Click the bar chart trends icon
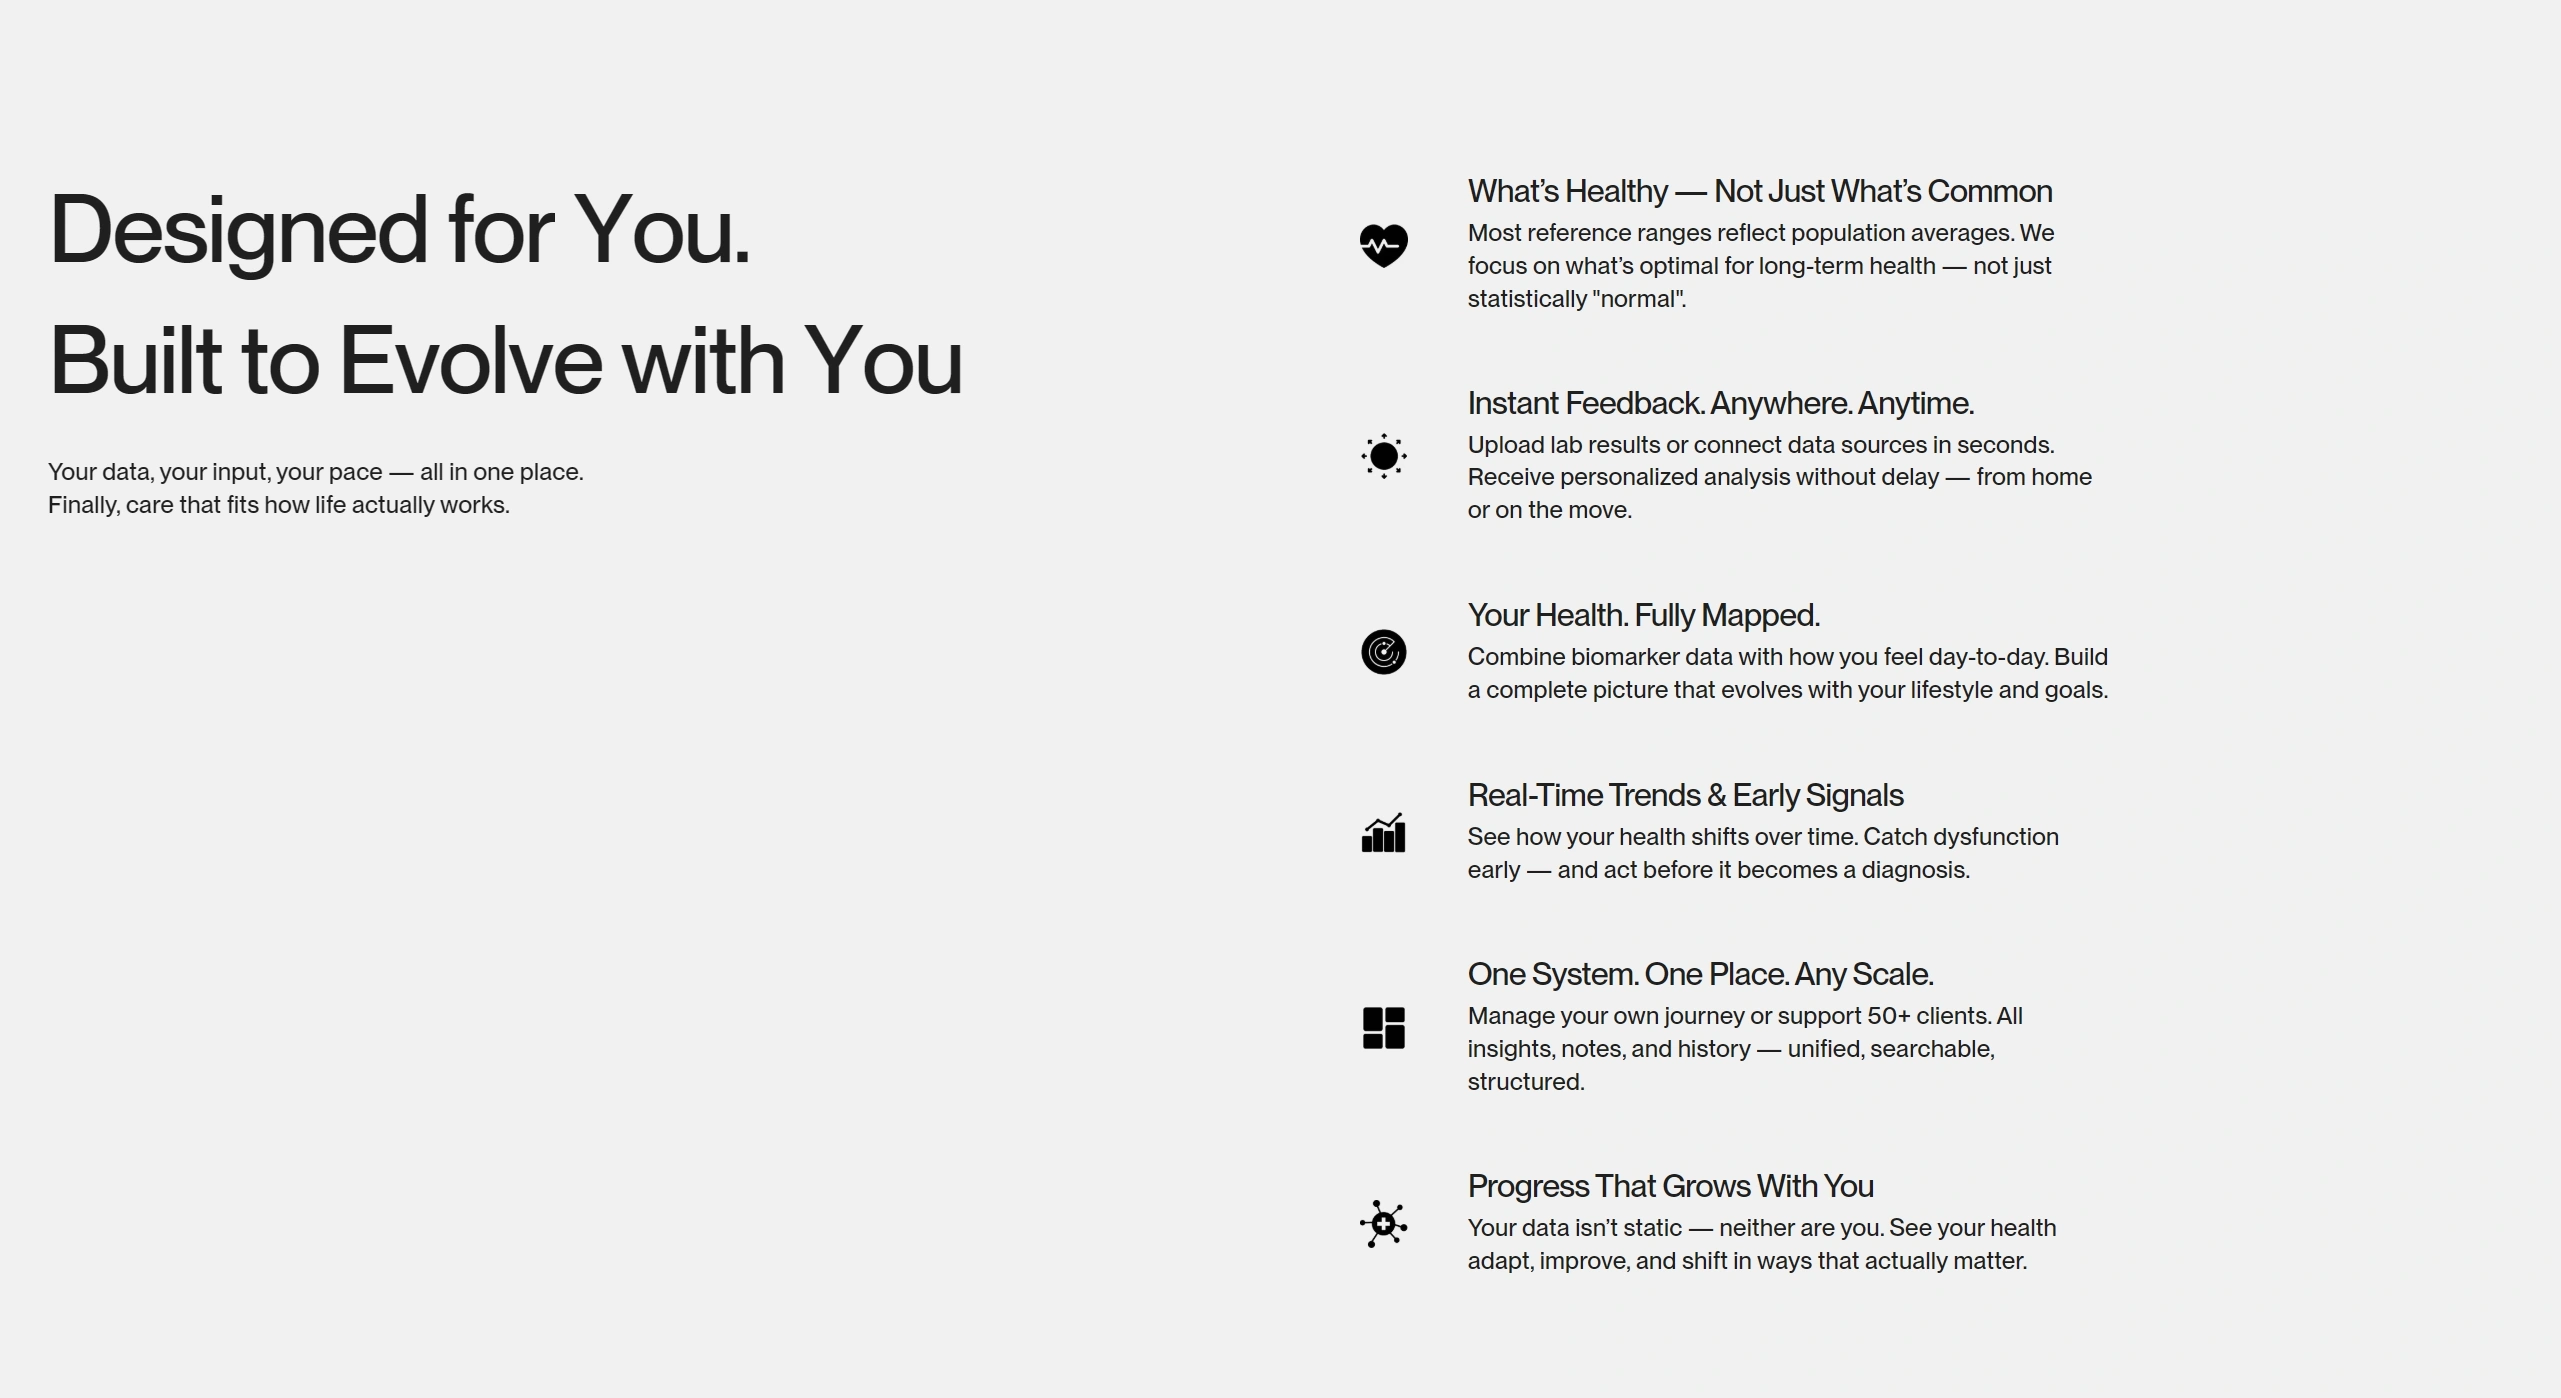2561x1398 pixels. (1383, 832)
